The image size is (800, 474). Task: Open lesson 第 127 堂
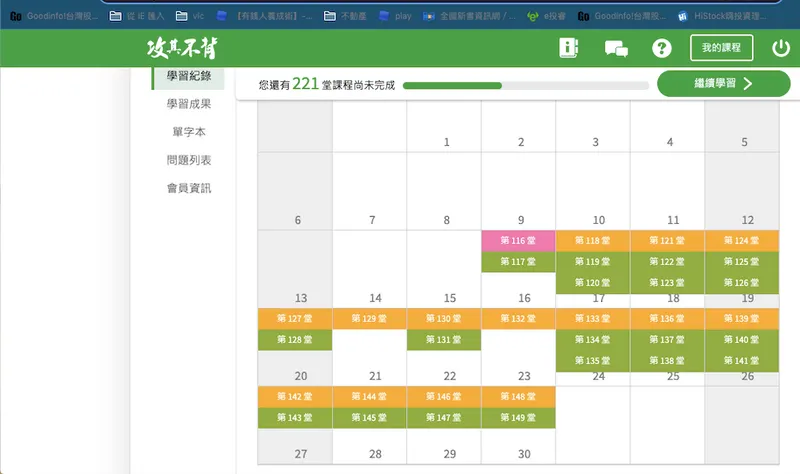pyautogui.click(x=294, y=319)
